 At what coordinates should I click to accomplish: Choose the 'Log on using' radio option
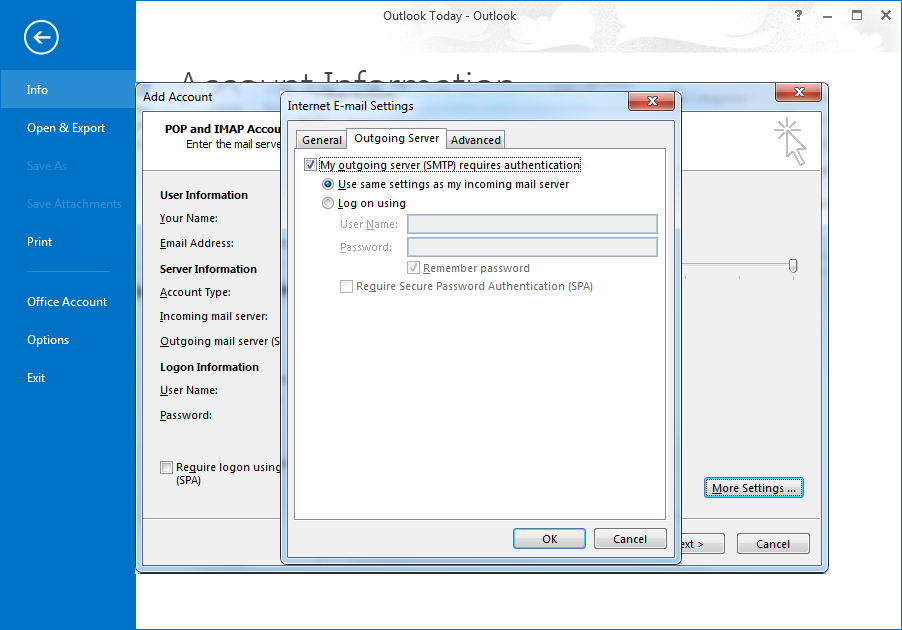click(328, 204)
